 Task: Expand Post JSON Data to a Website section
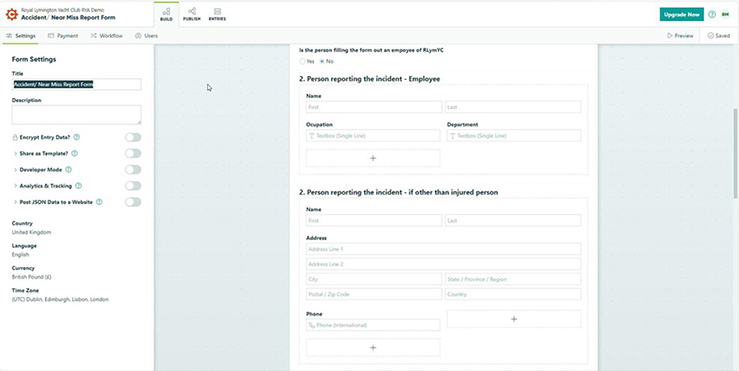click(x=15, y=202)
